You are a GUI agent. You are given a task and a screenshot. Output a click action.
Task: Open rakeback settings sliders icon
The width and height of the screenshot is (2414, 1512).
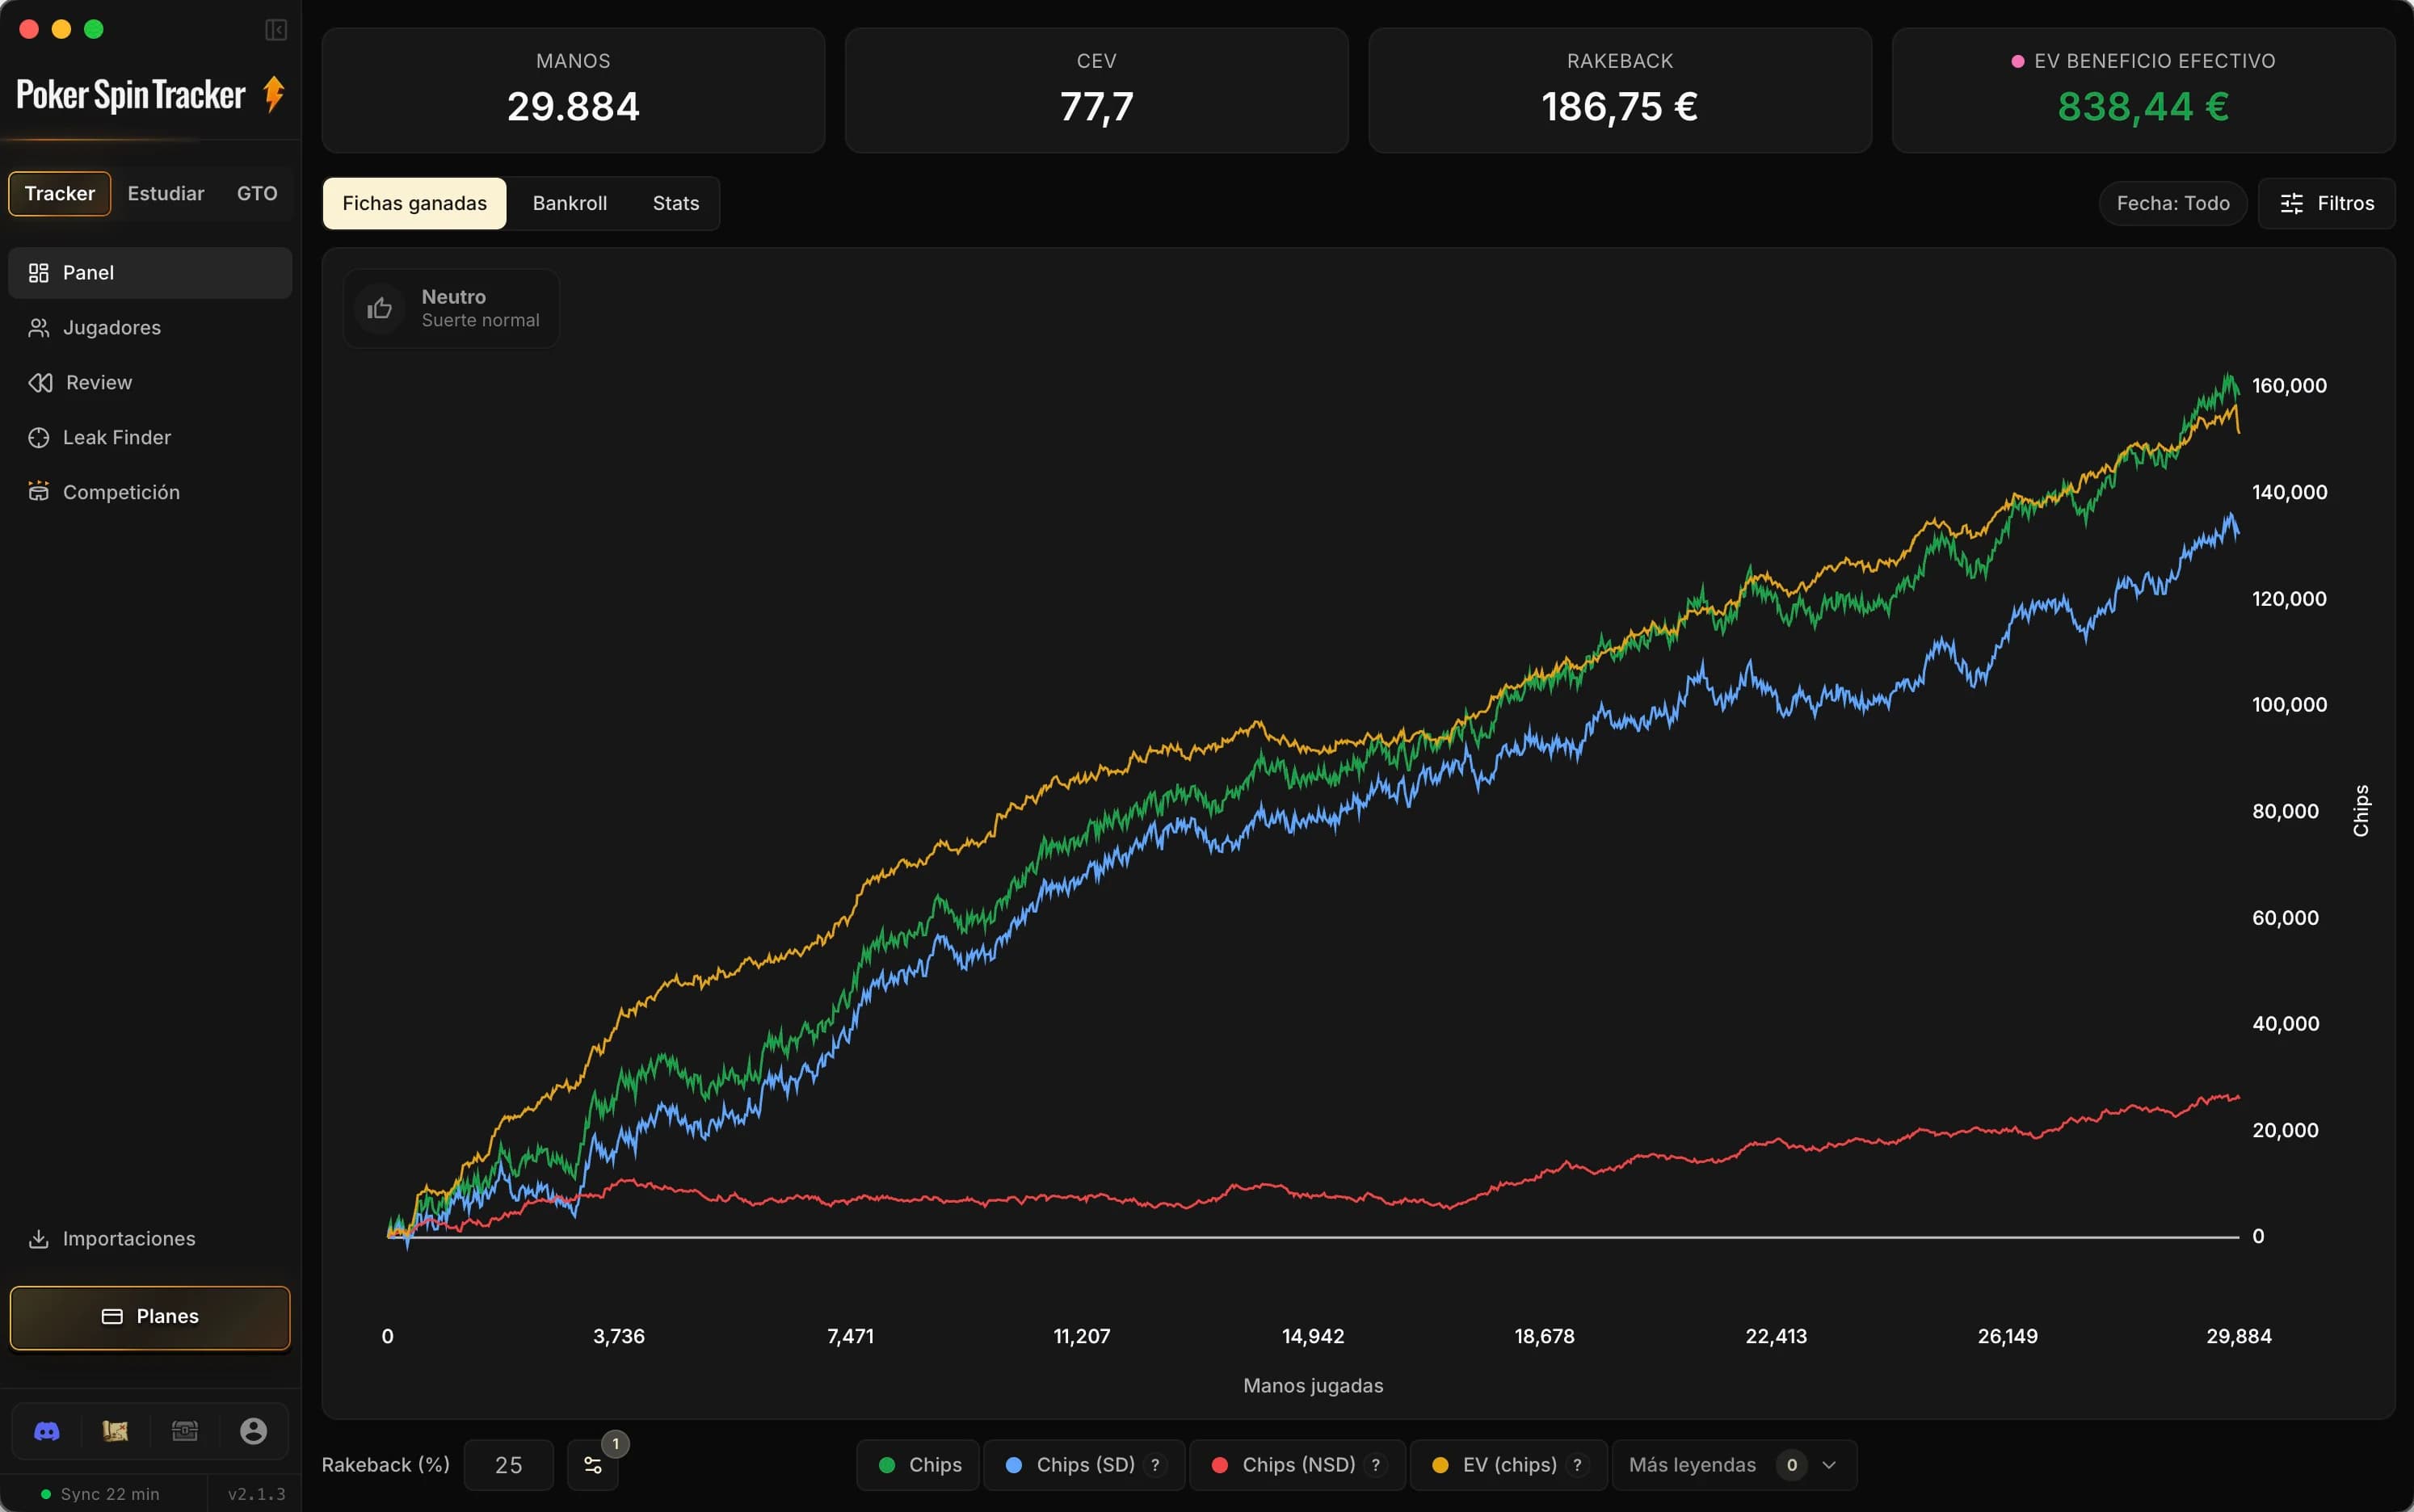click(x=593, y=1465)
